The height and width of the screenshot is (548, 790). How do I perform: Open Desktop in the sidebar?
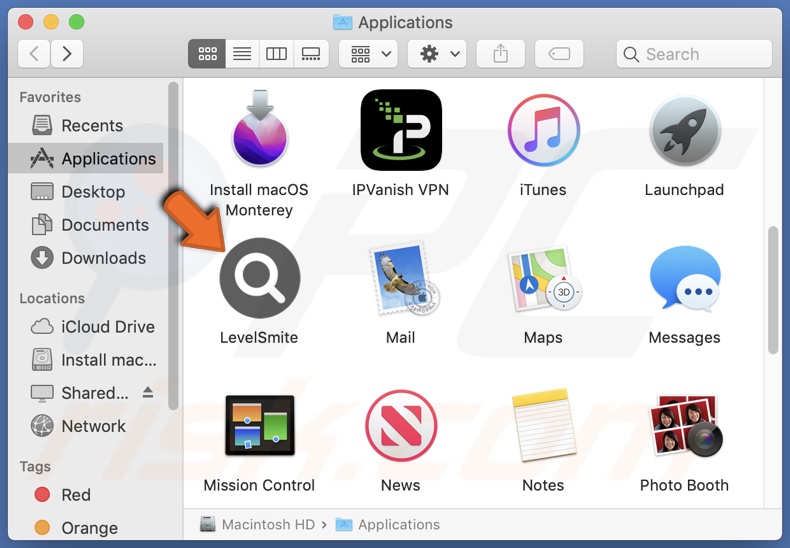tap(86, 191)
